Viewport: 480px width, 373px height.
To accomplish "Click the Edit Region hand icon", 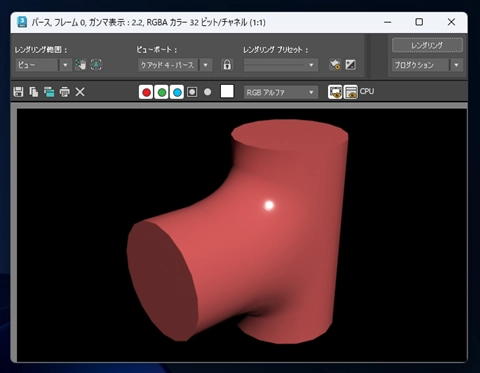I will coord(80,65).
